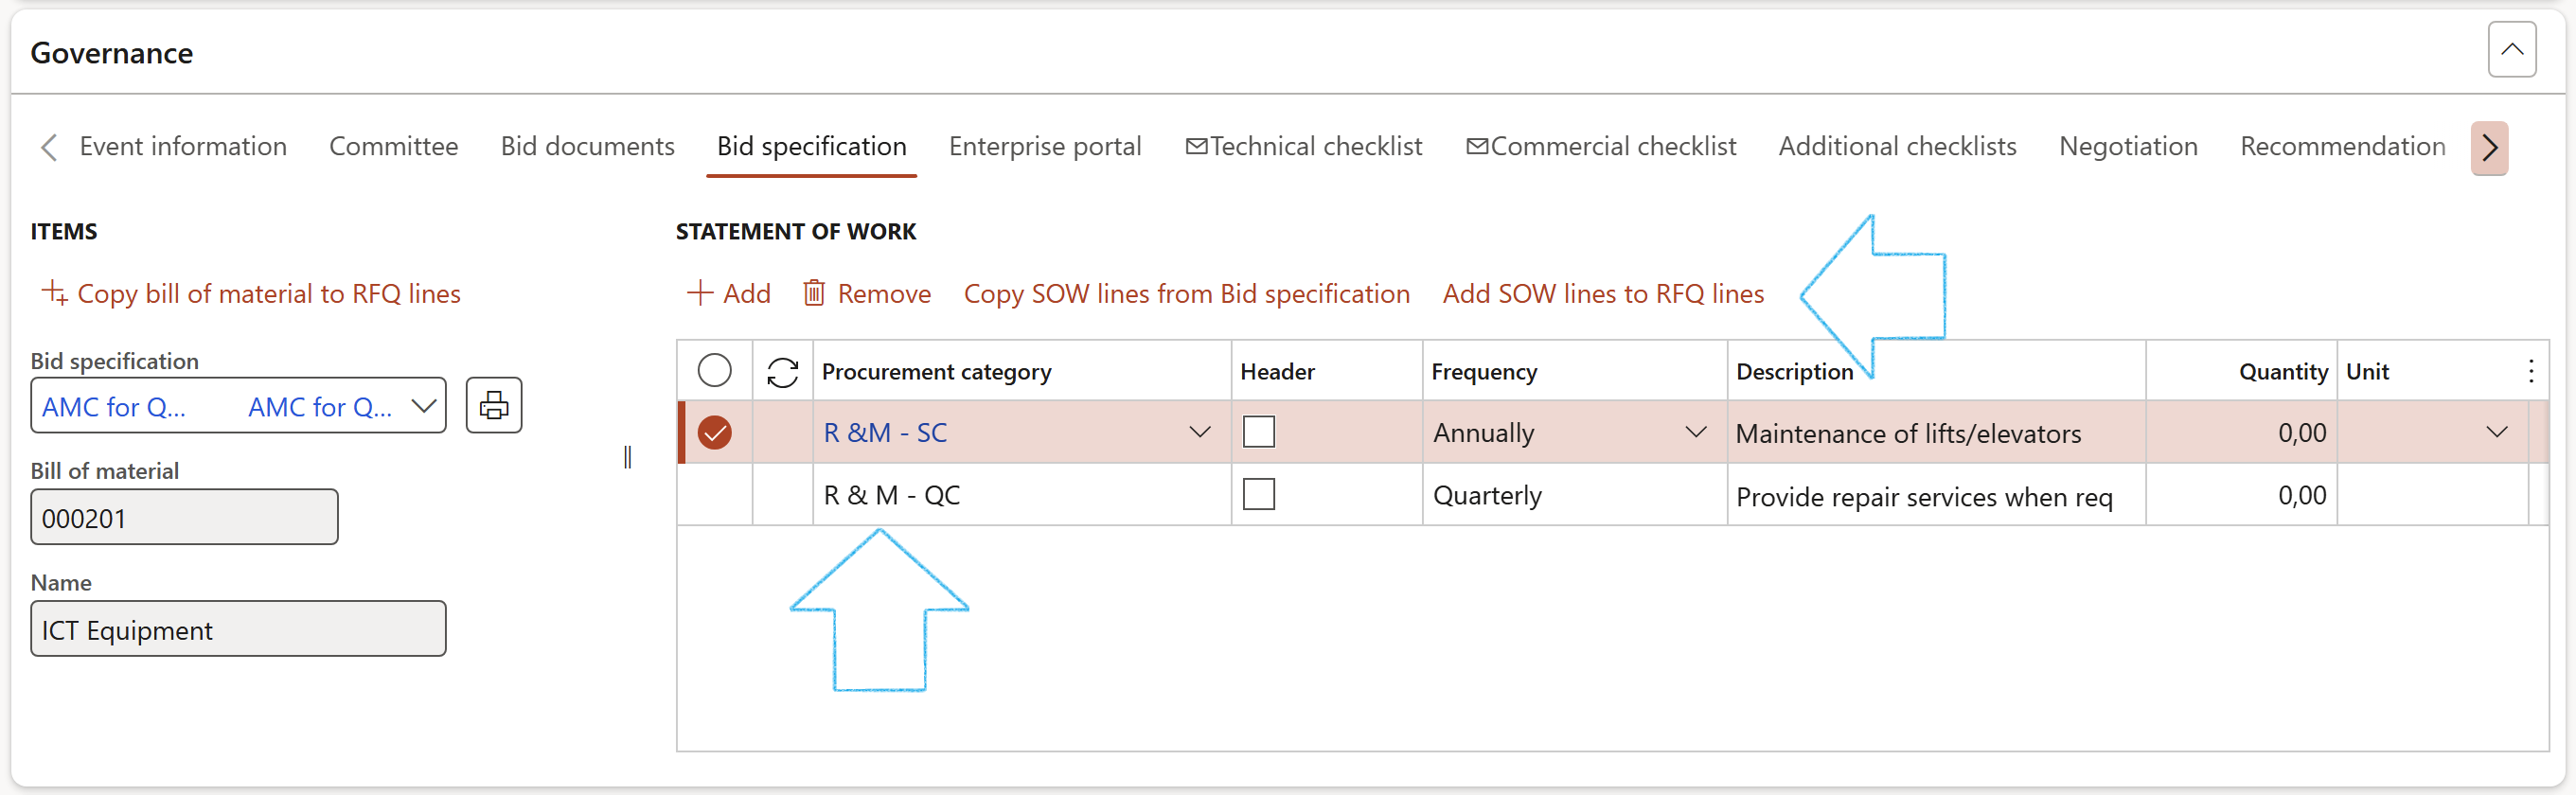This screenshot has height=795, width=2576.
Task: Click Copy SOW lines from Bid specification
Action: (x=1186, y=293)
